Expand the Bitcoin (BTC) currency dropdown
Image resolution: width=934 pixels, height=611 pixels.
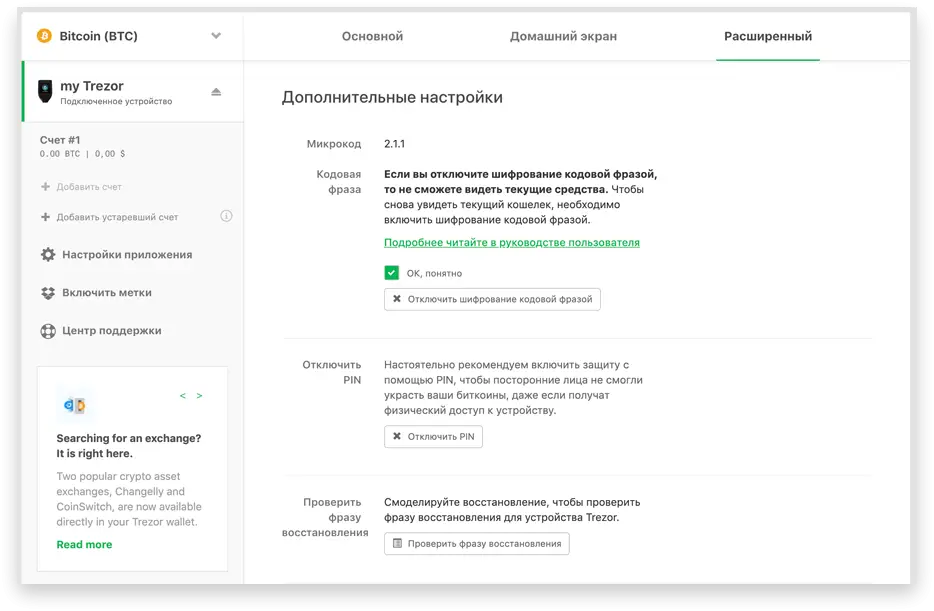[x=216, y=36]
